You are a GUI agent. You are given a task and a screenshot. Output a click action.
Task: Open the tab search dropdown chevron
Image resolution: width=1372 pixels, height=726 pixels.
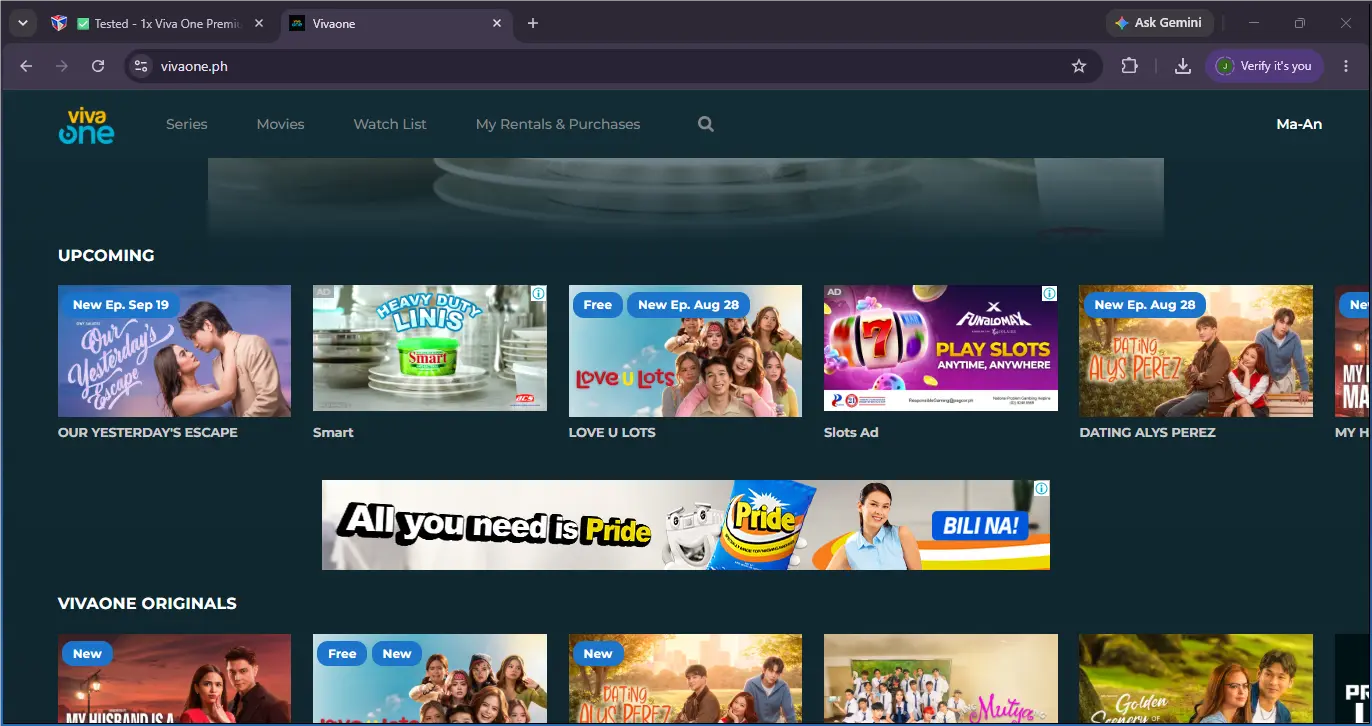point(22,23)
